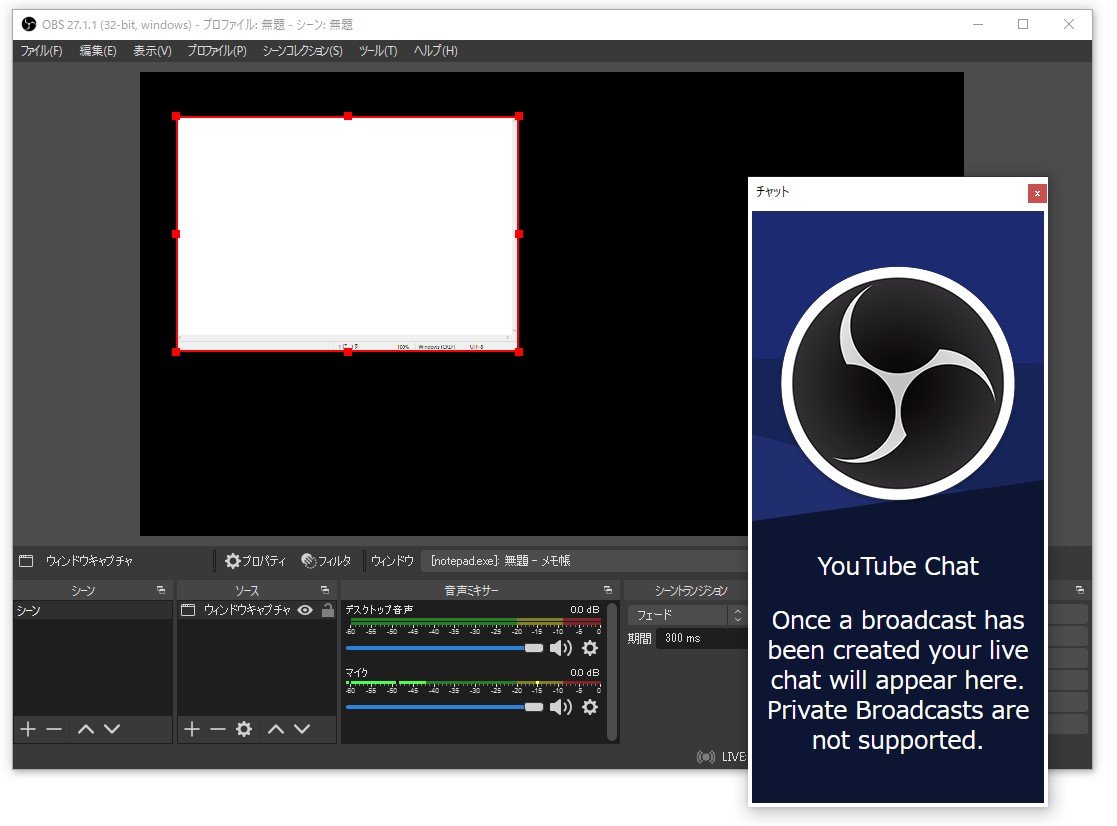Viewport: 1117px width, 826px height.
Task: Mute デスクトップ音声 with speaker icon
Action: (x=561, y=648)
